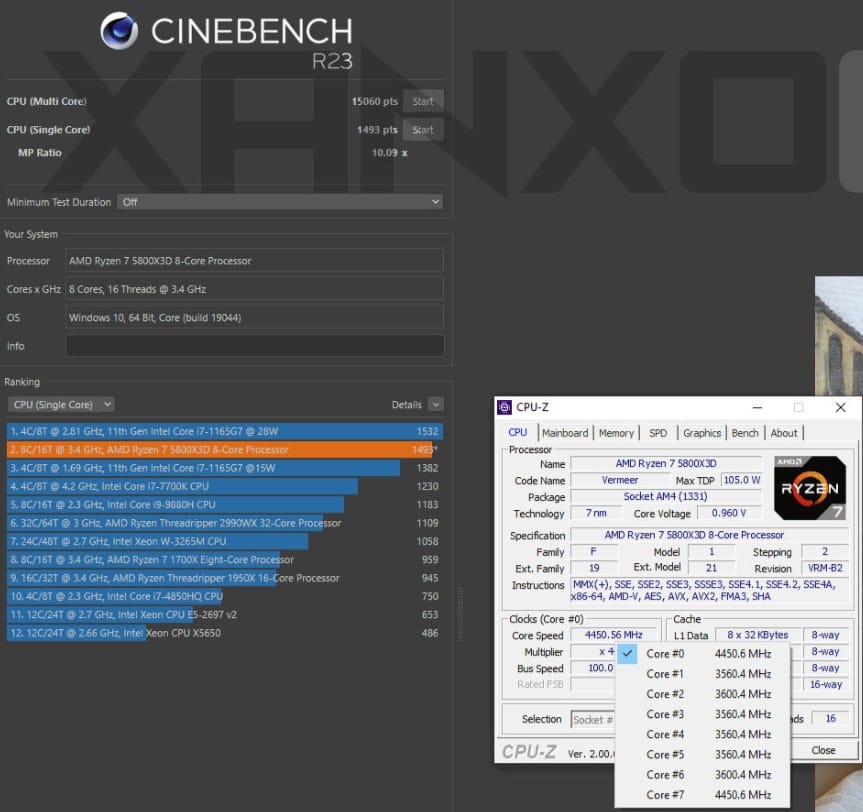The image size is (863, 812).
Task: Switch to the Bench tab in CPU-Z
Action: click(x=744, y=433)
